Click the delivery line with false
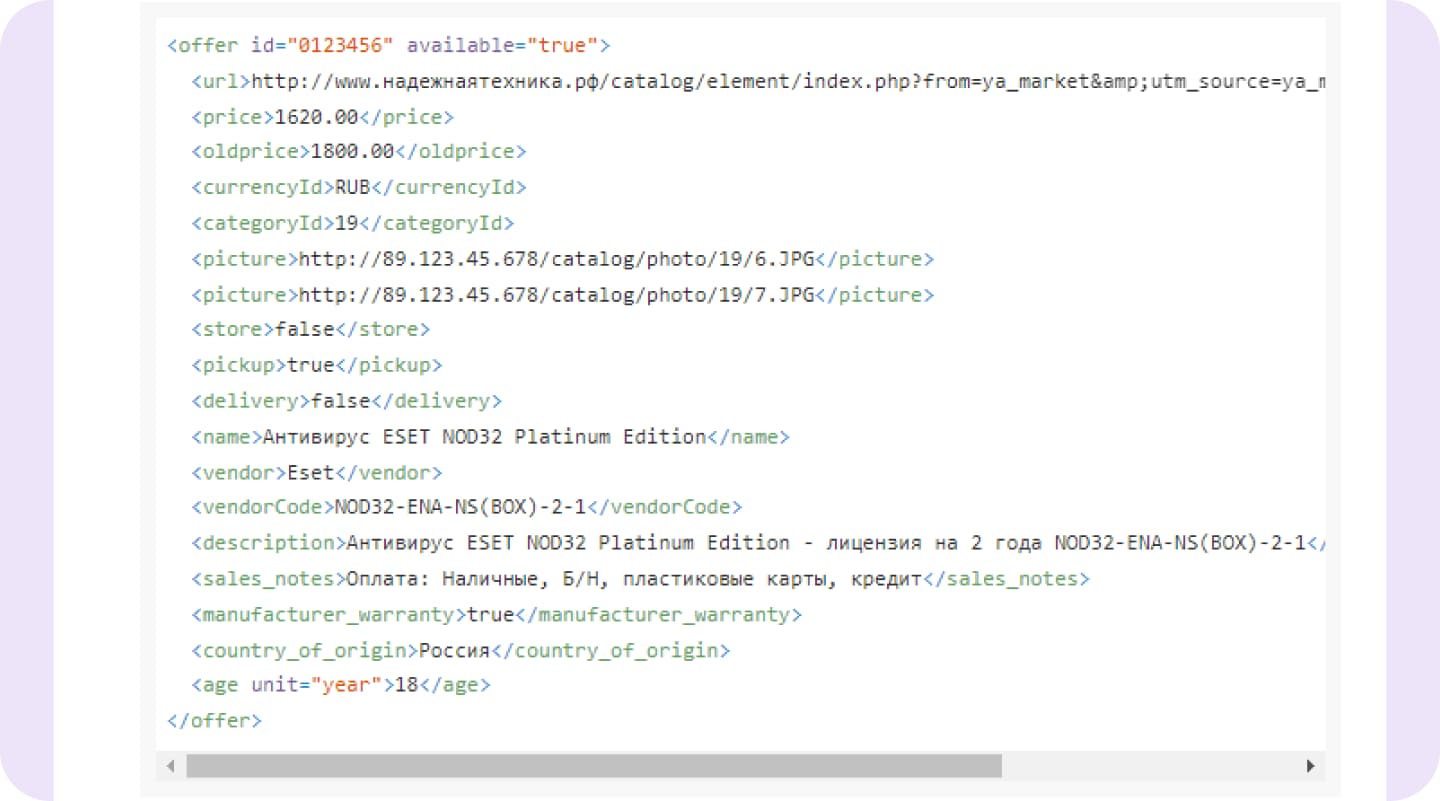This screenshot has width=1440, height=801. [x=347, y=401]
